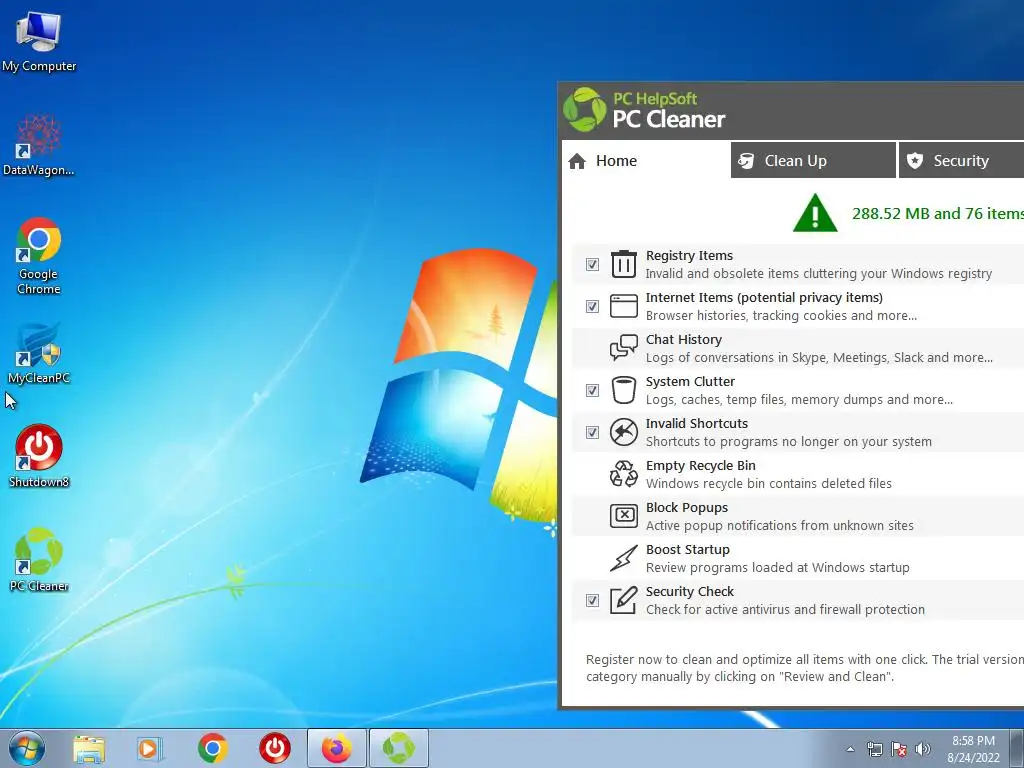Switch to the Clean Up tab
The height and width of the screenshot is (768, 1024).
[x=813, y=161]
